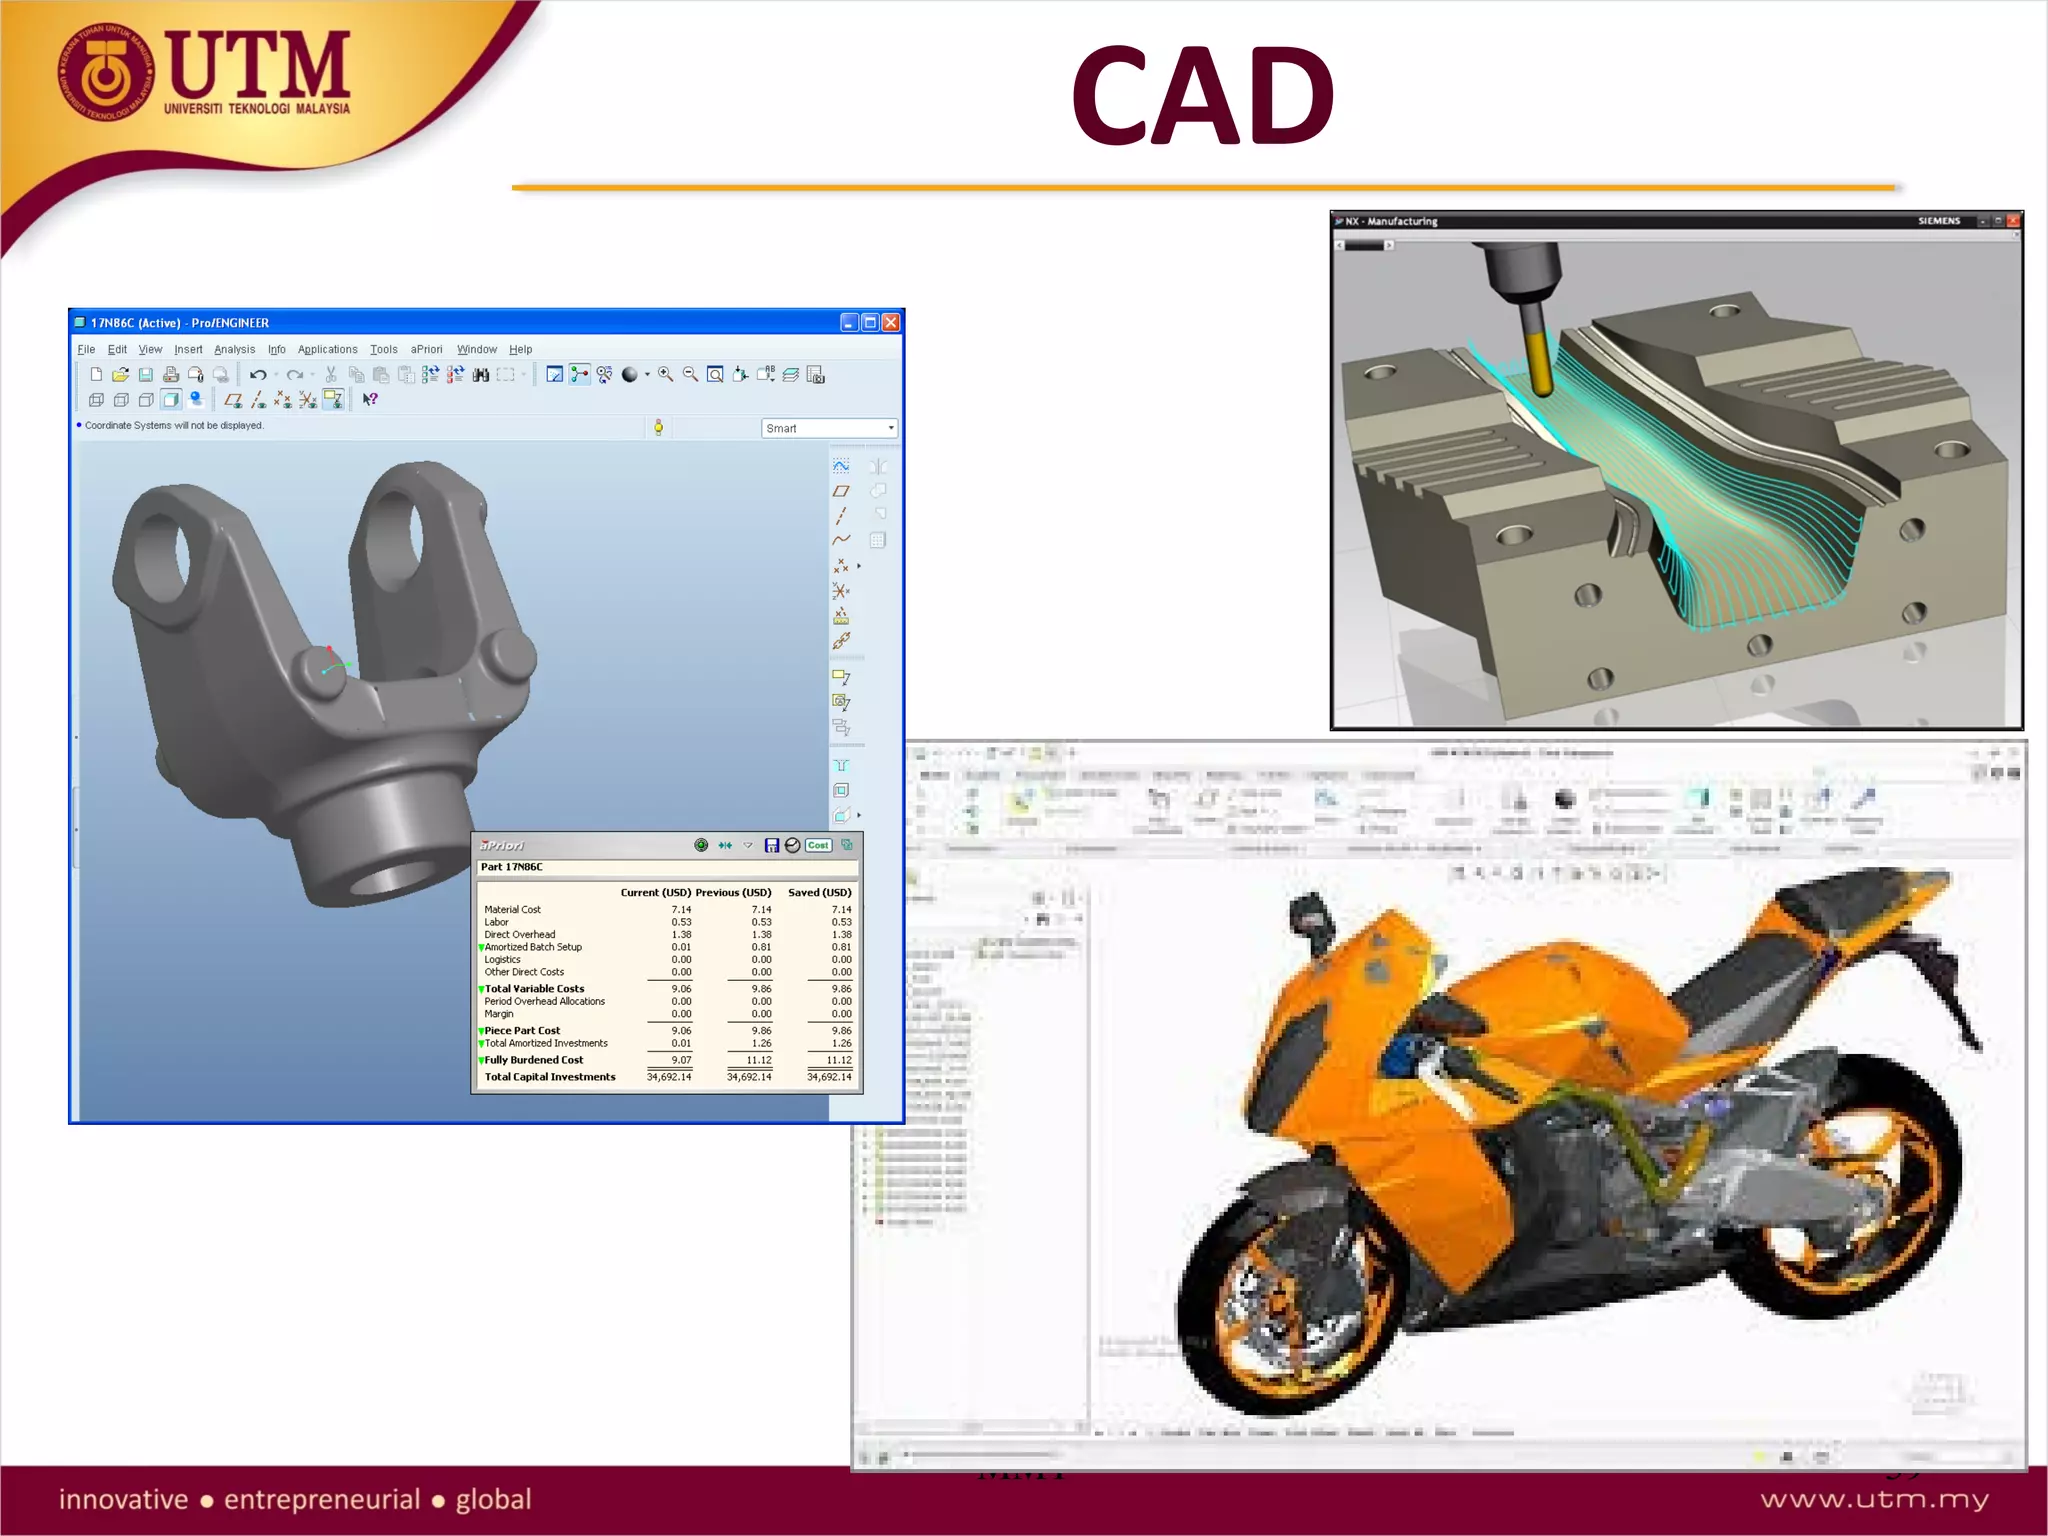Viewport: 2048px width, 1536px height.
Task: Toggle coordinate systems display
Action: tap(308, 400)
